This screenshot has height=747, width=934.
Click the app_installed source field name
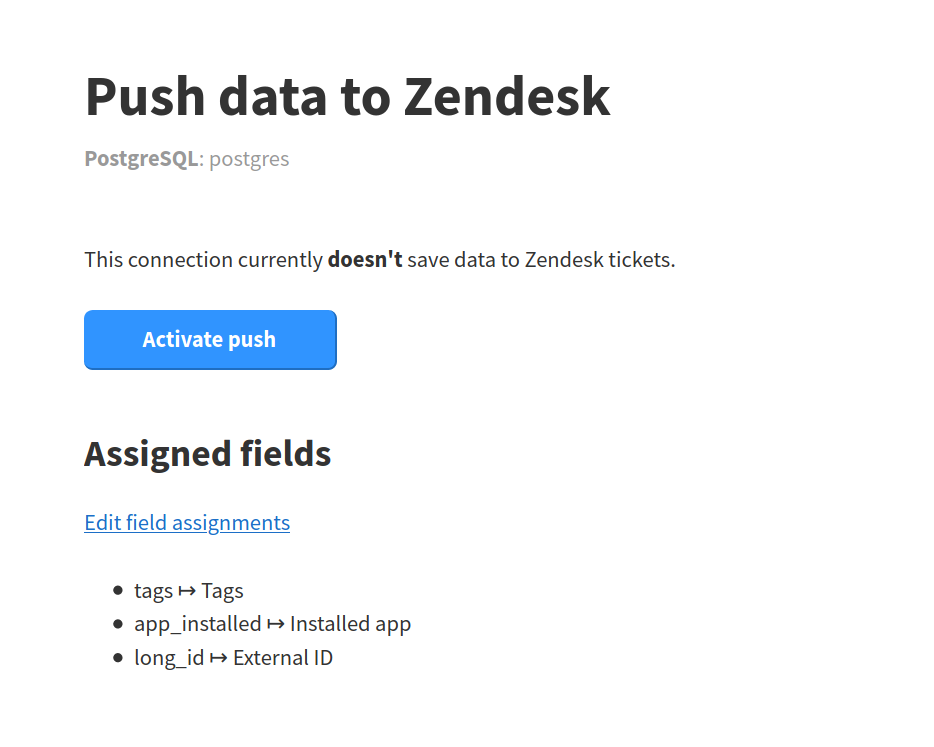point(198,625)
